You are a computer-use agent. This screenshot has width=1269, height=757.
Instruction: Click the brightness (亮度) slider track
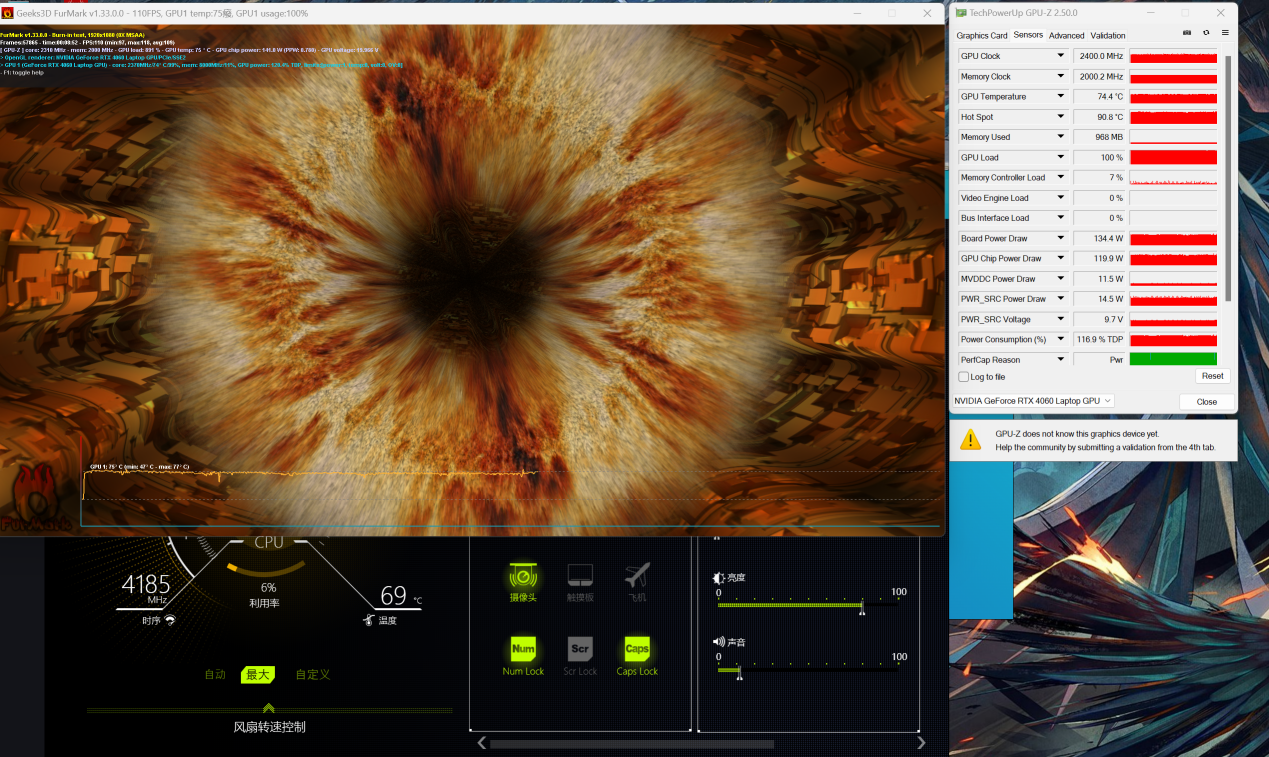(790, 605)
